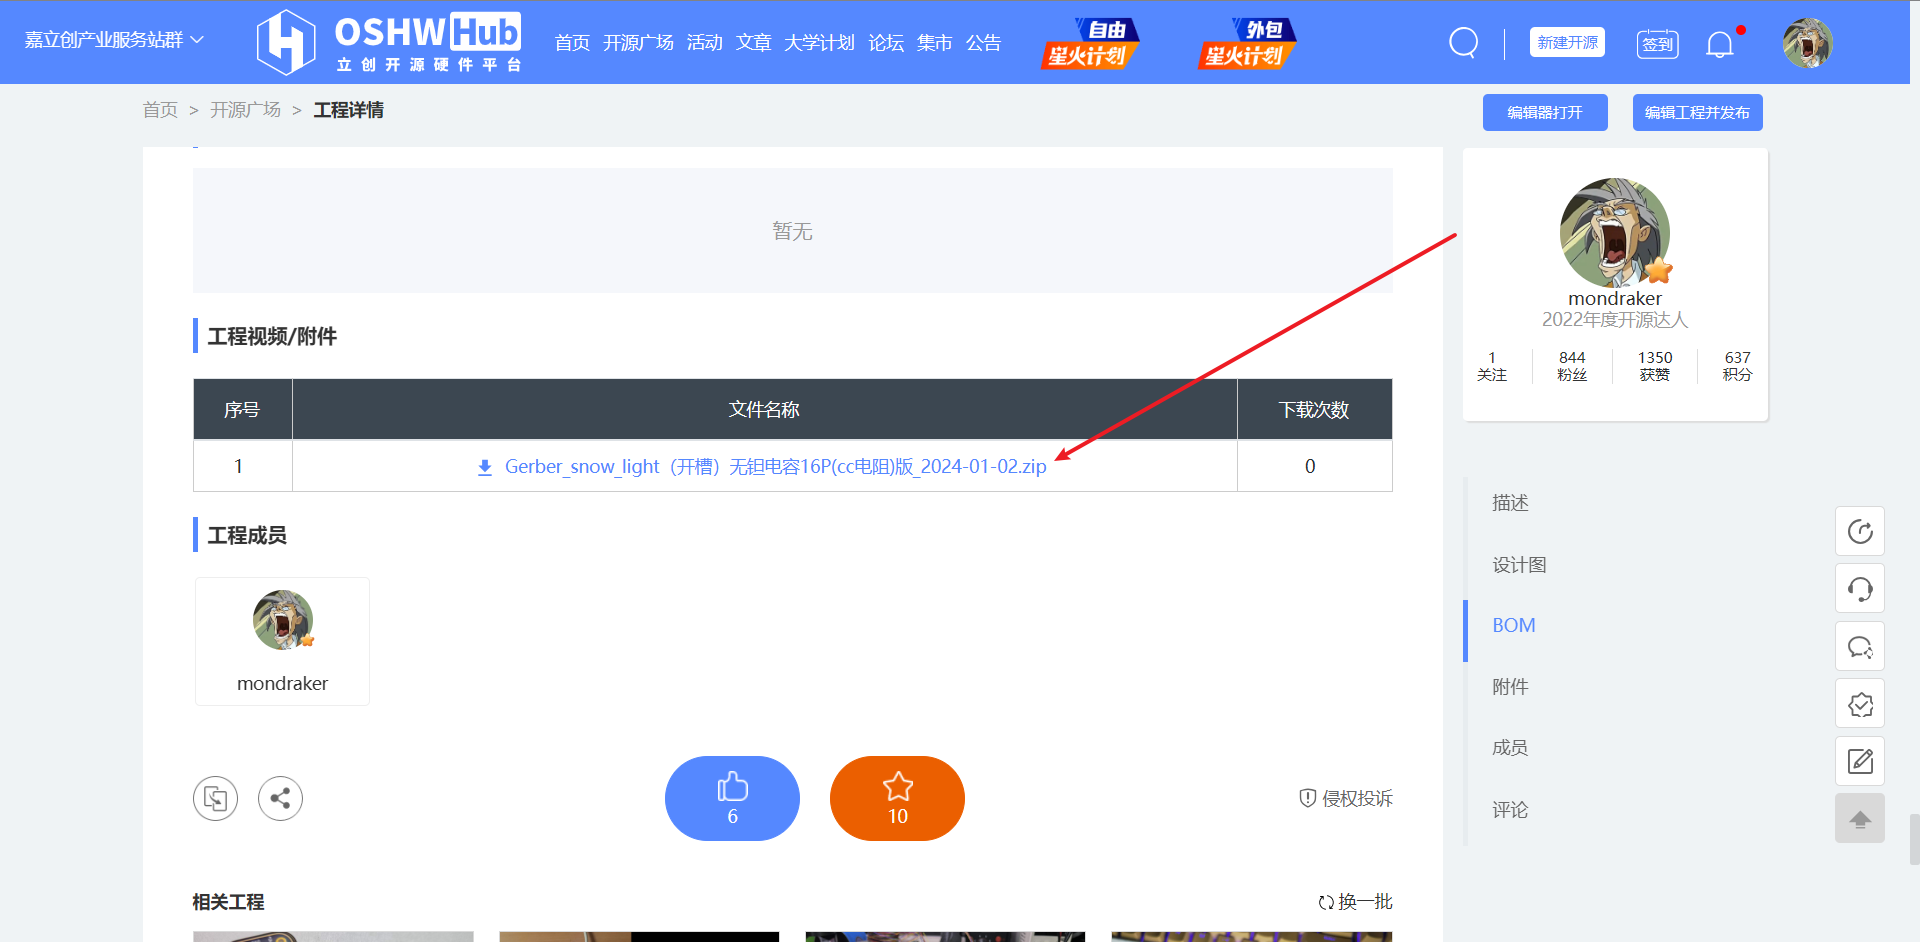Open 大学计划 in top navigation
1920x942 pixels.
point(819,43)
